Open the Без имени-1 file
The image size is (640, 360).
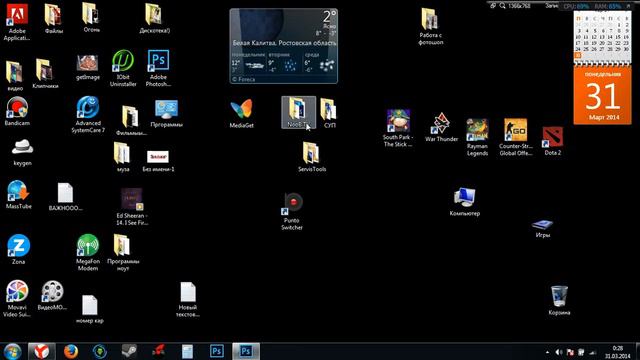click(158, 161)
